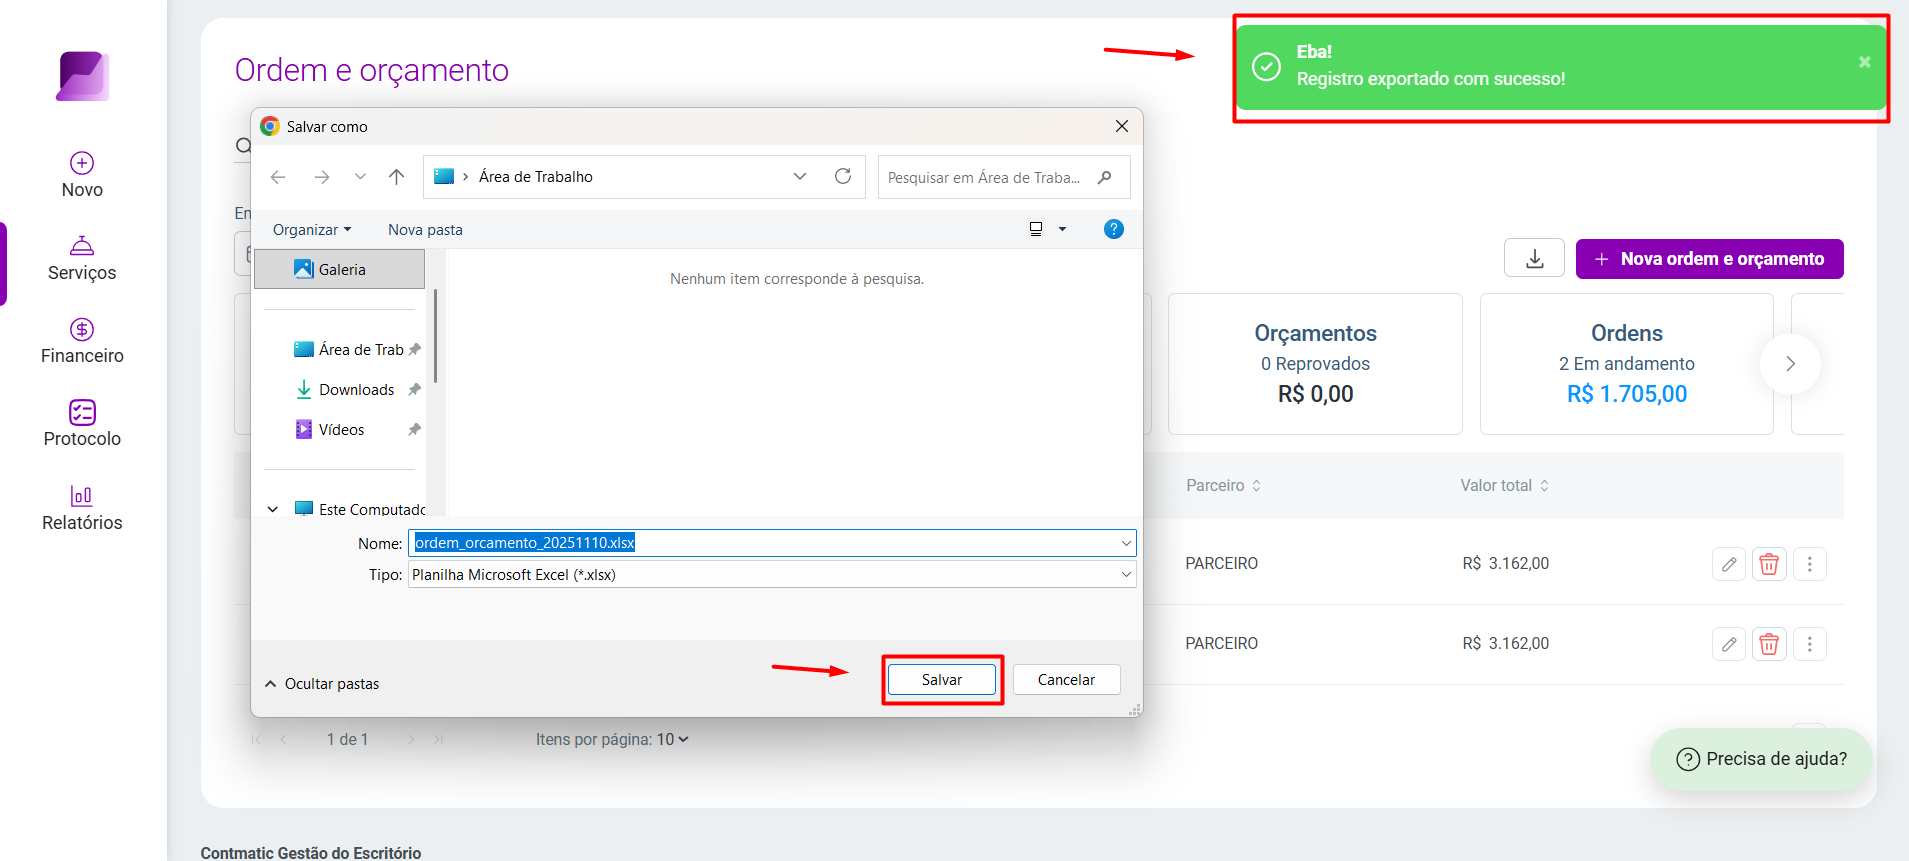
Task: Open the Itens por página dropdown
Action: tap(673, 739)
